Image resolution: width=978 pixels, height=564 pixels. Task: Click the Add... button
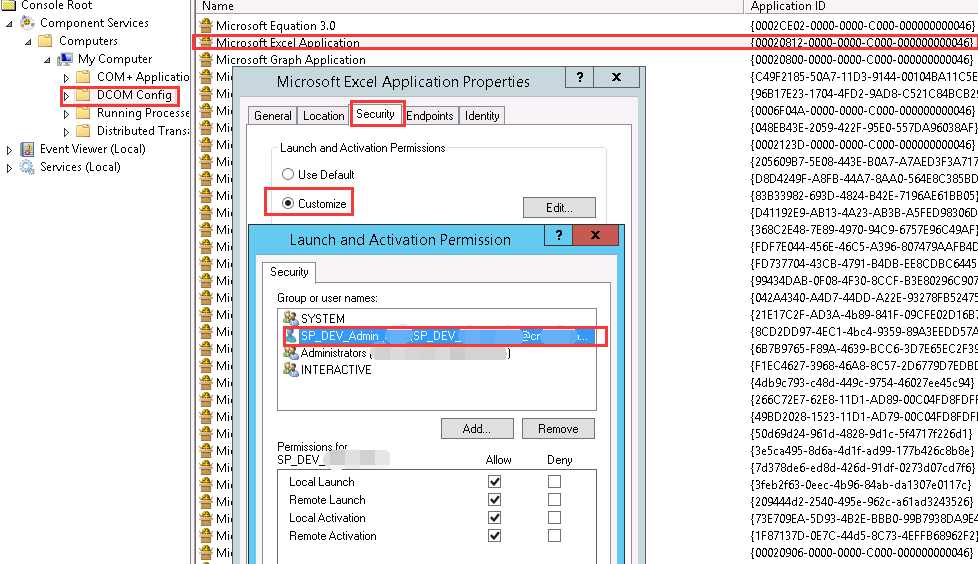coord(477,429)
